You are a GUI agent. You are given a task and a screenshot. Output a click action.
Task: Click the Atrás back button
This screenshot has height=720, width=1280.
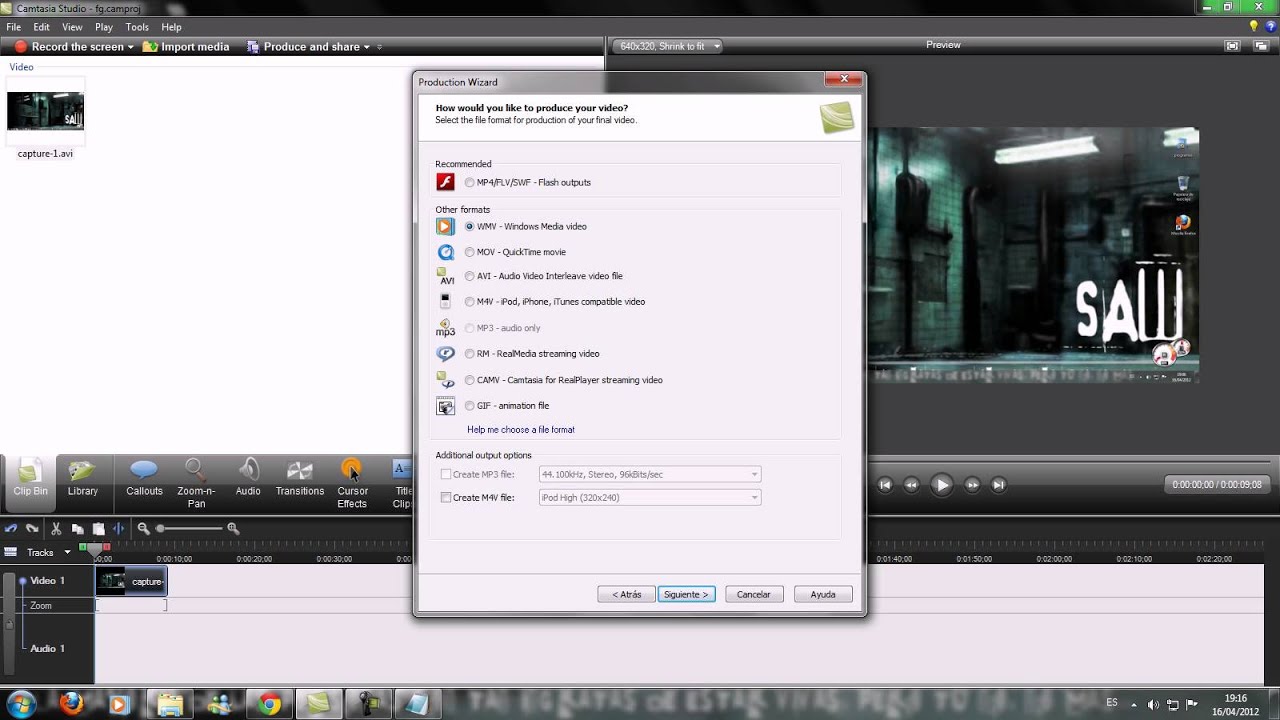627,594
